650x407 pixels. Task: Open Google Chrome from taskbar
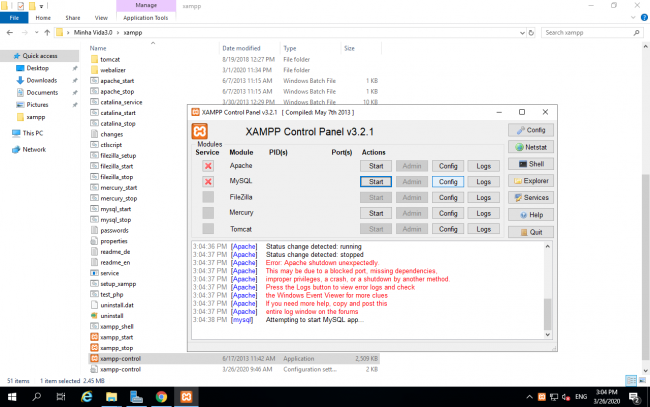pos(161,397)
